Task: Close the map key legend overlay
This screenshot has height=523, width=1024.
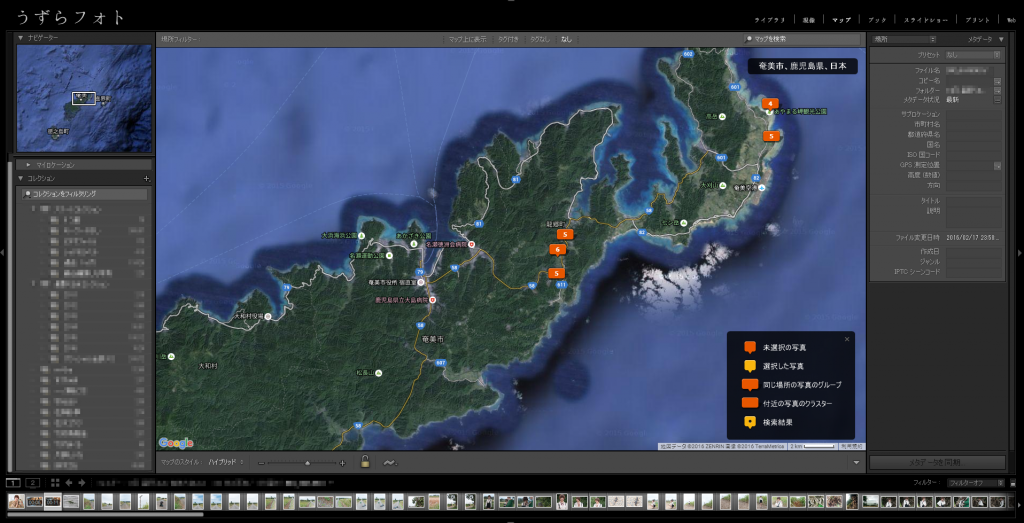Action: (x=847, y=339)
